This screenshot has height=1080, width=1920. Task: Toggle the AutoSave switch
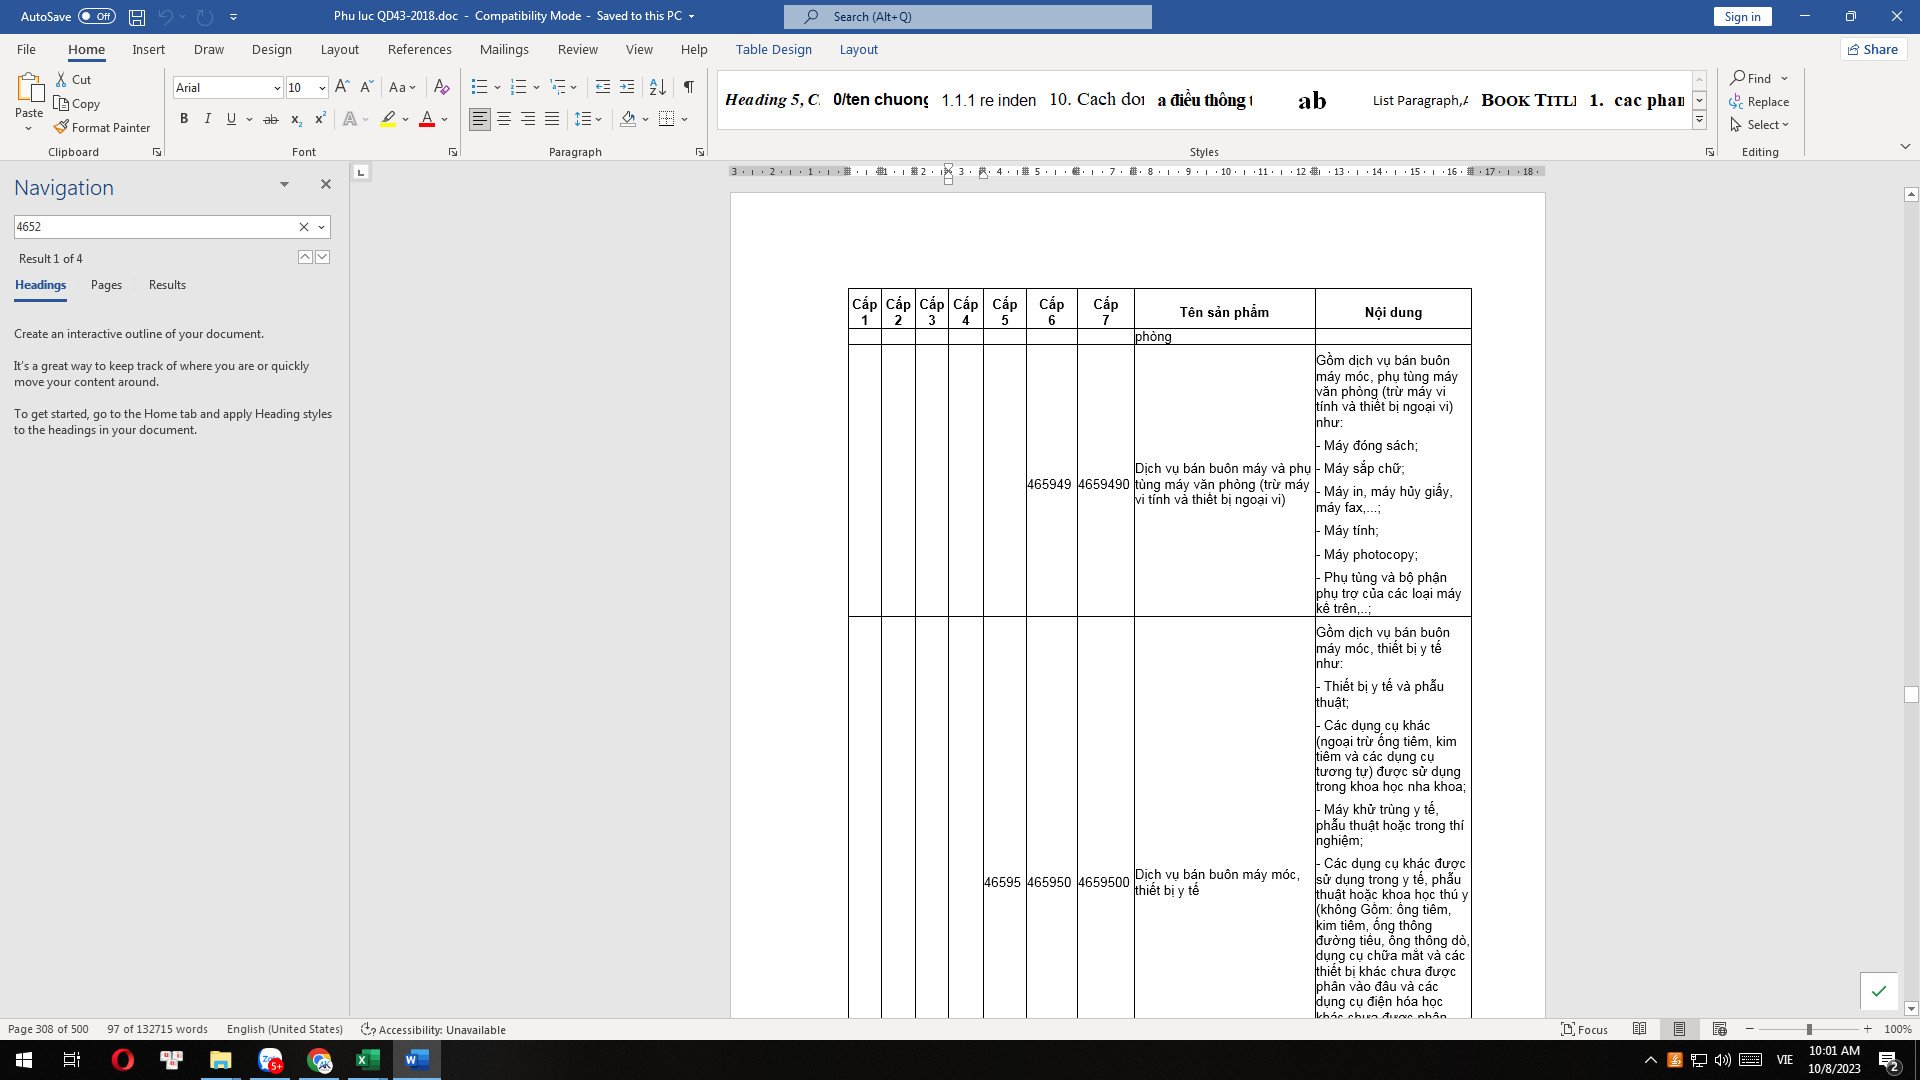point(96,16)
